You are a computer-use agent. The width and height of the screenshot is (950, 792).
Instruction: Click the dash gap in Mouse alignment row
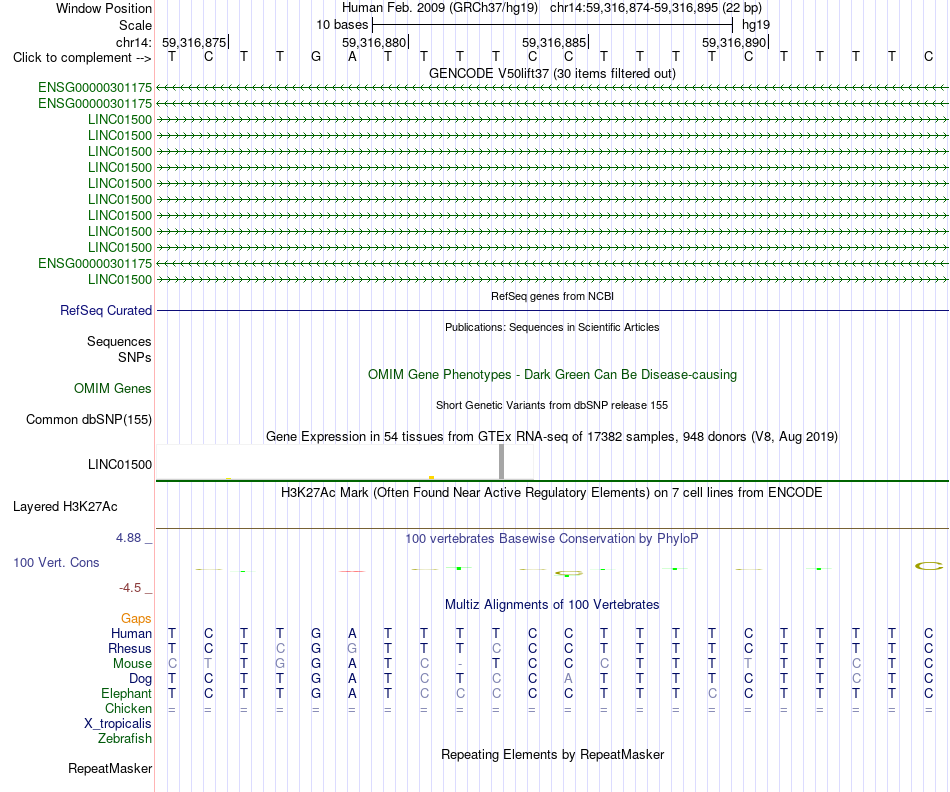click(x=460, y=664)
